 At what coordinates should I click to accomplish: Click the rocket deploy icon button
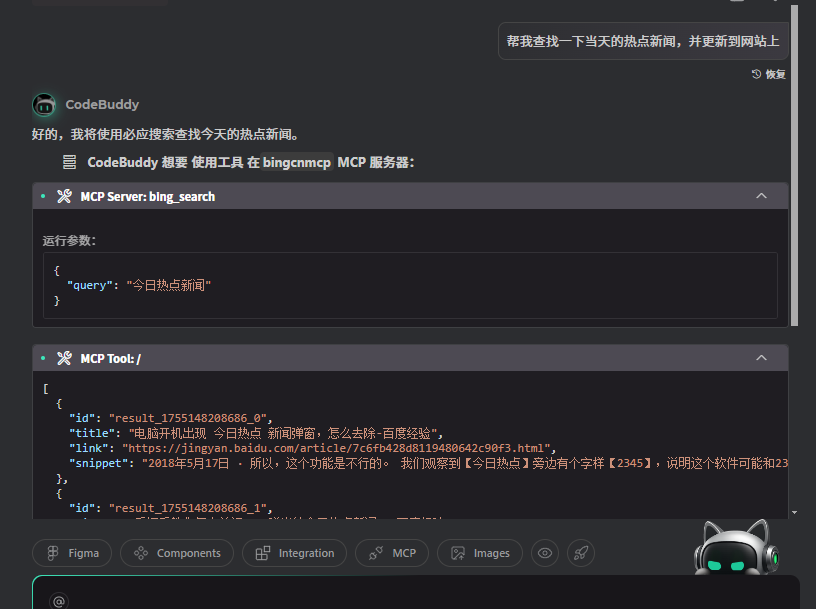point(581,553)
